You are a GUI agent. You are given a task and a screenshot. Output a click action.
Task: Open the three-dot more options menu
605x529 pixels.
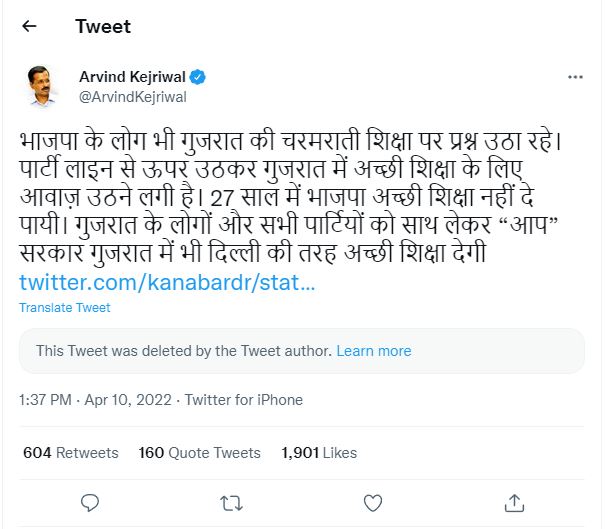pyautogui.click(x=575, y=77)
